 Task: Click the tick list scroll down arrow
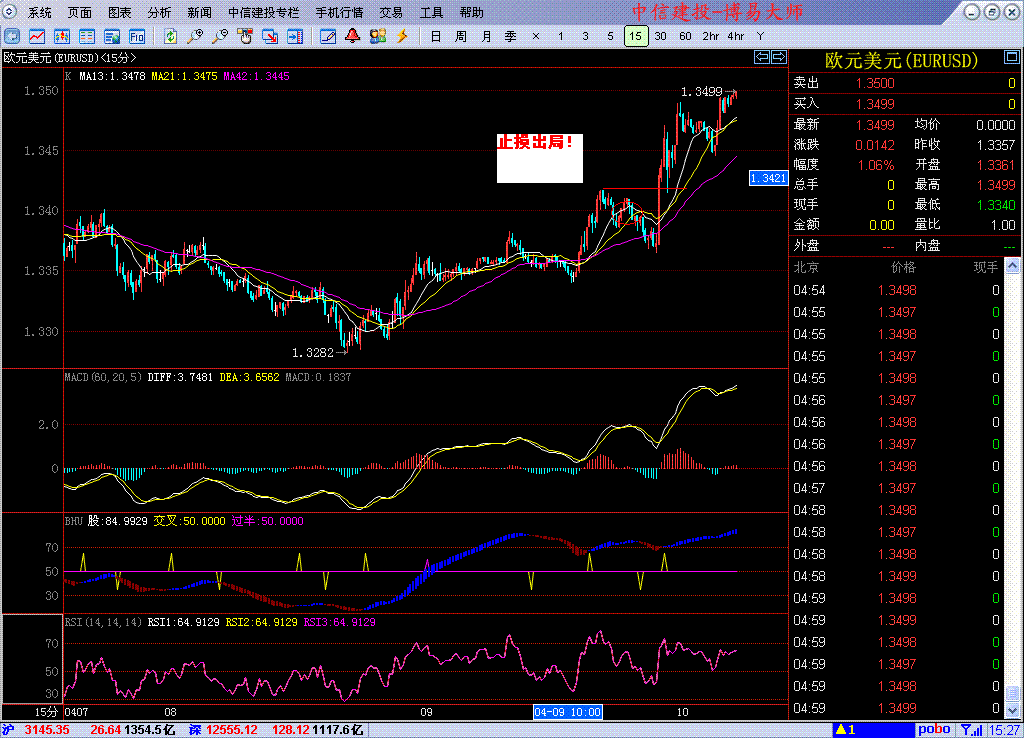1012,711
